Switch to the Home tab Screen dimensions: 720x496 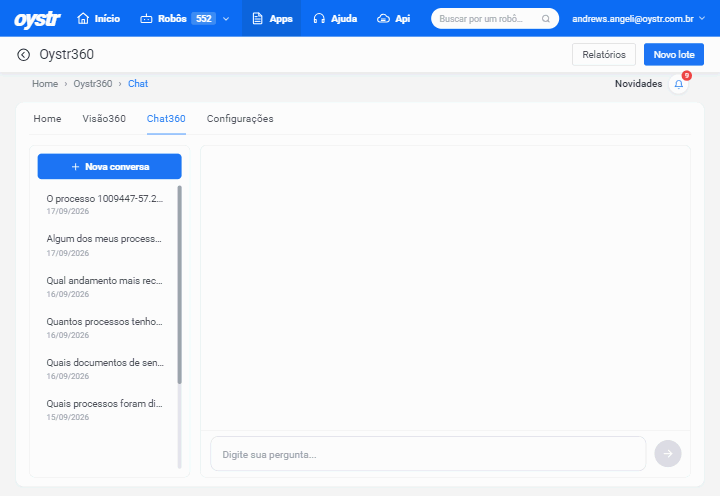(x=47, y=118)
